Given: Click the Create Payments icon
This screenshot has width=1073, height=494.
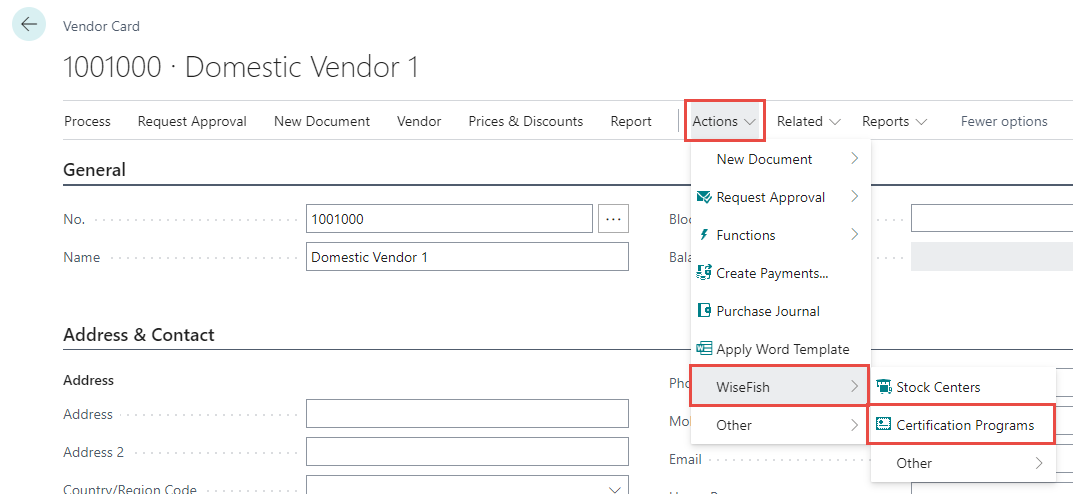Looking at the screenshot, I should (704, 273).
